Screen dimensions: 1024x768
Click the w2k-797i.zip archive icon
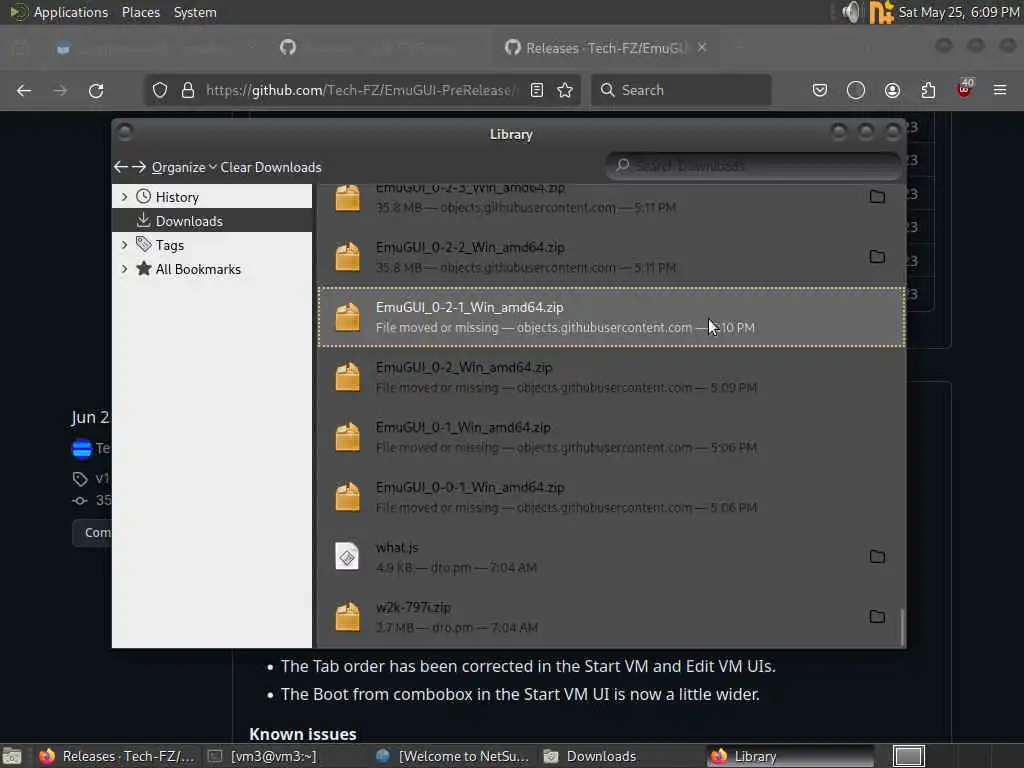347,616
